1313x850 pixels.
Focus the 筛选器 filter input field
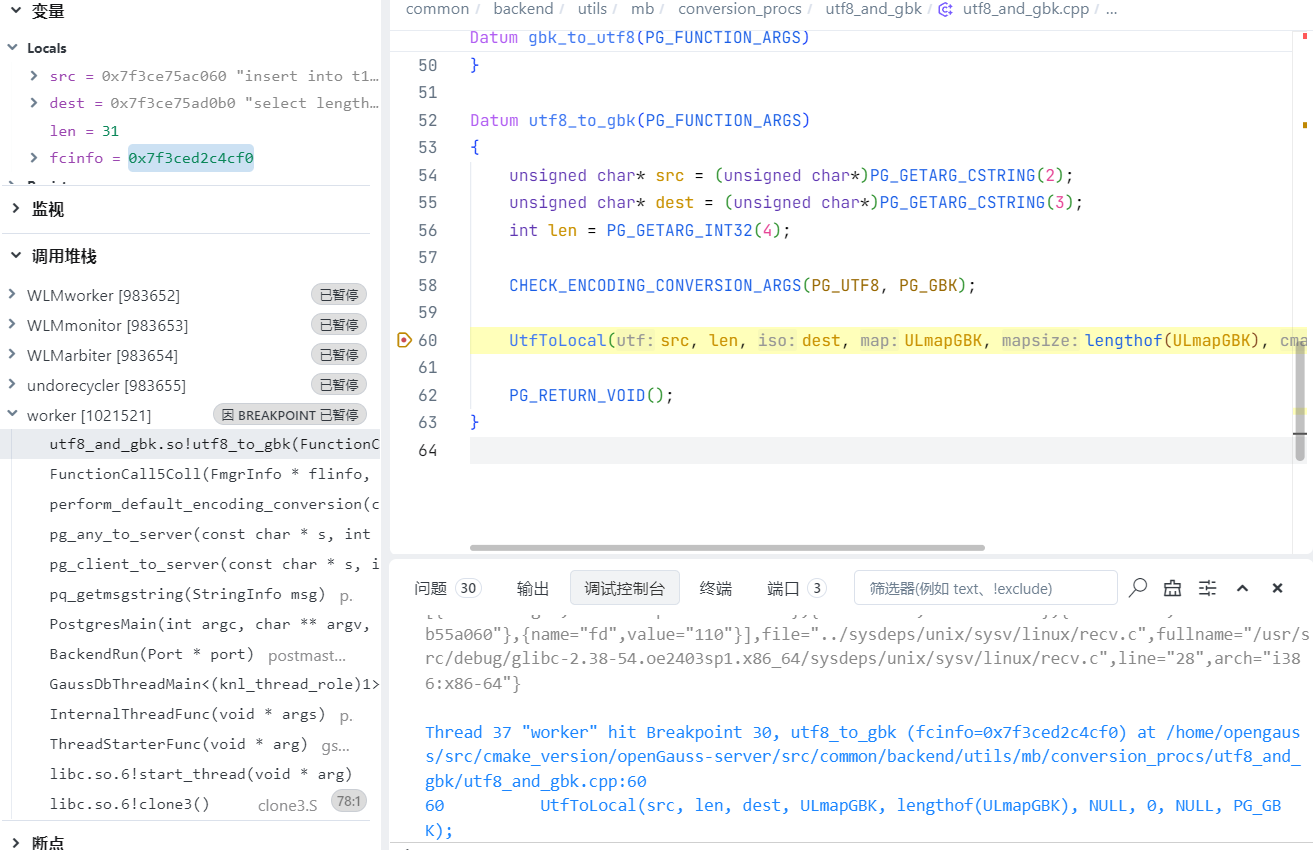tap(985, 588)
